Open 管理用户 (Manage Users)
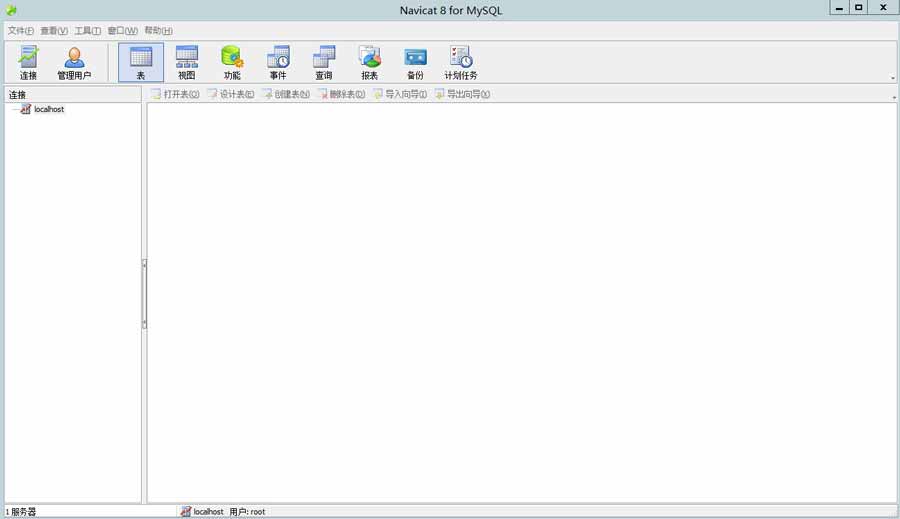This screenshot has width=900, height=519. (74, 63)
